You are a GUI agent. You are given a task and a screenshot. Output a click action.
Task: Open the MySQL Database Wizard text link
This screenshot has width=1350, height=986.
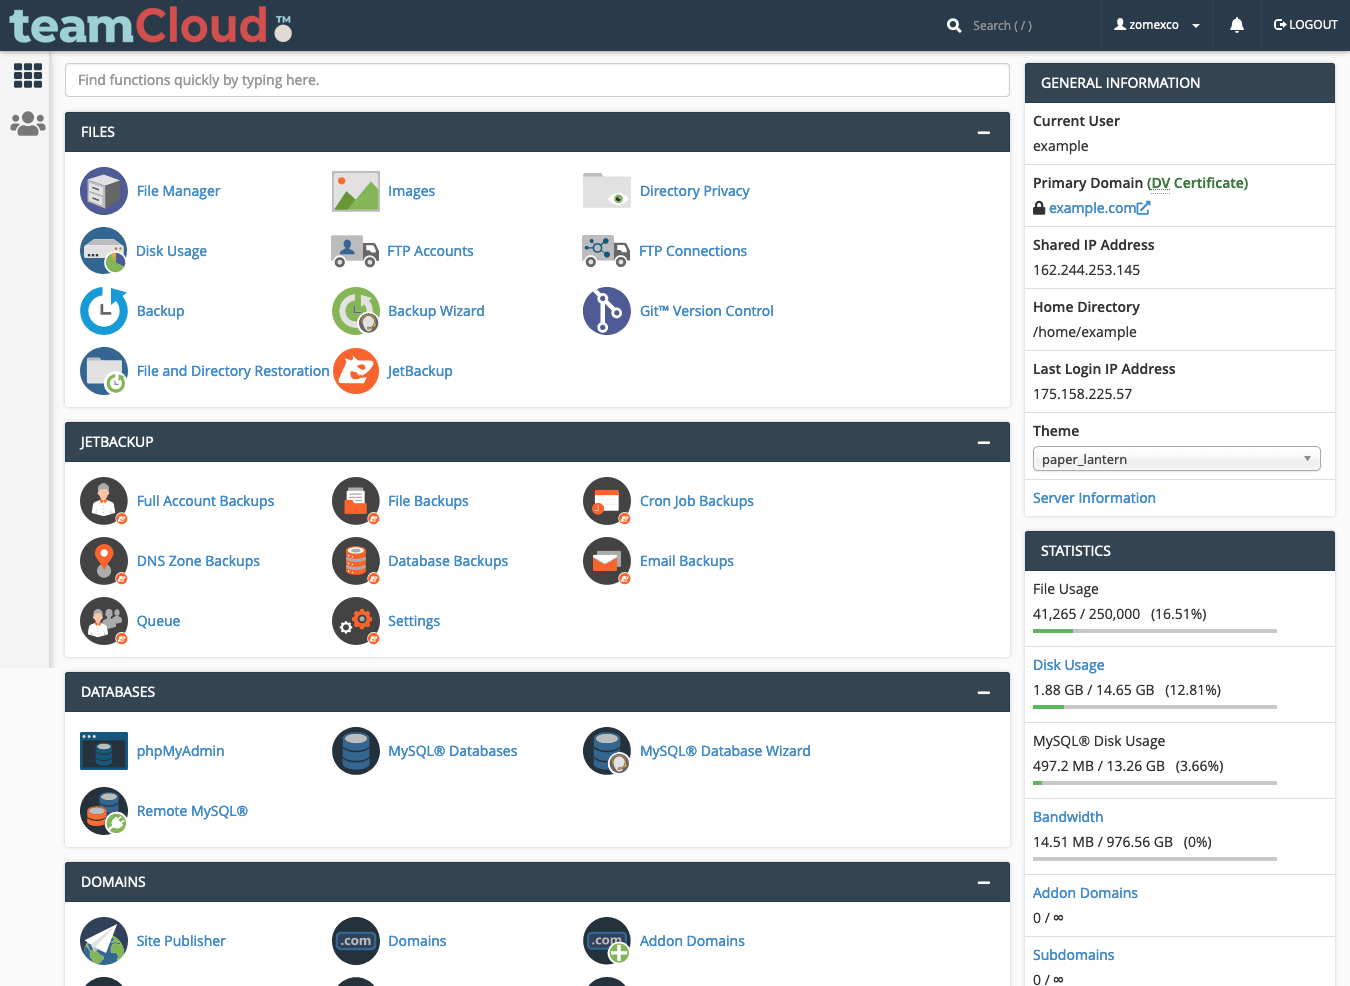point(725,751)
